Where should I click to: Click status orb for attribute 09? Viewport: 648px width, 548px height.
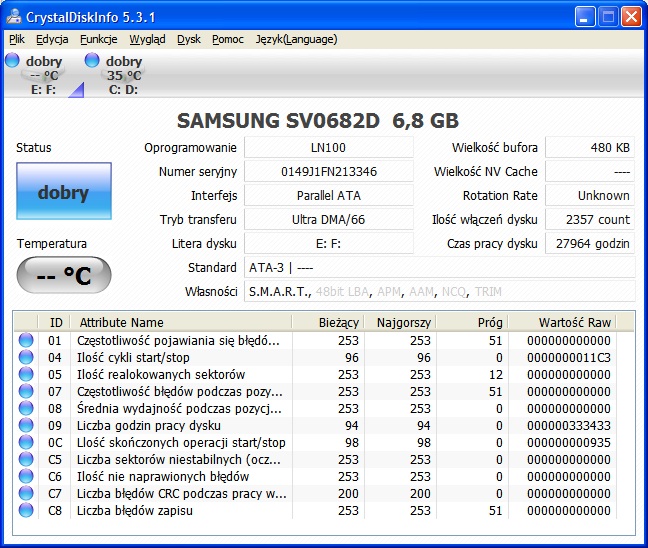pos(26,425)
